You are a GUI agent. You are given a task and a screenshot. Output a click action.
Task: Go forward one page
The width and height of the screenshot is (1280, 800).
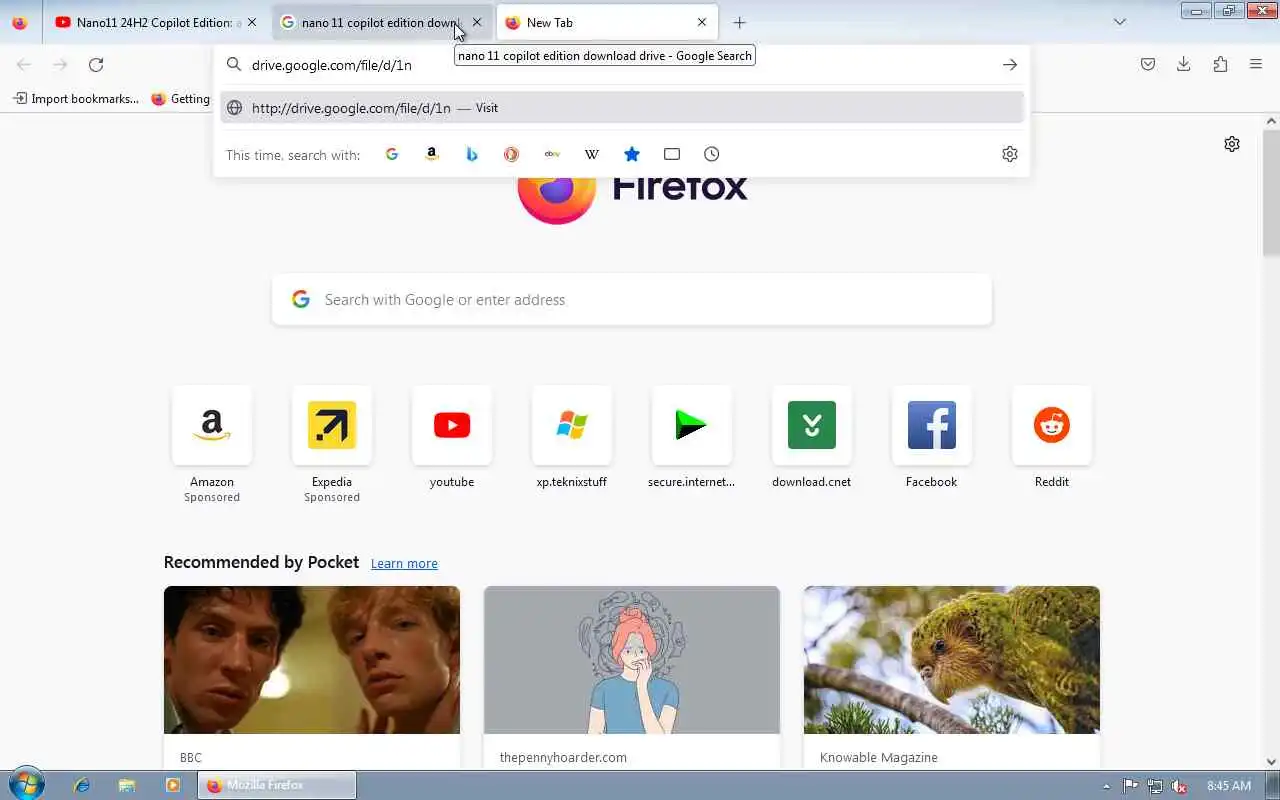(60, 64)
